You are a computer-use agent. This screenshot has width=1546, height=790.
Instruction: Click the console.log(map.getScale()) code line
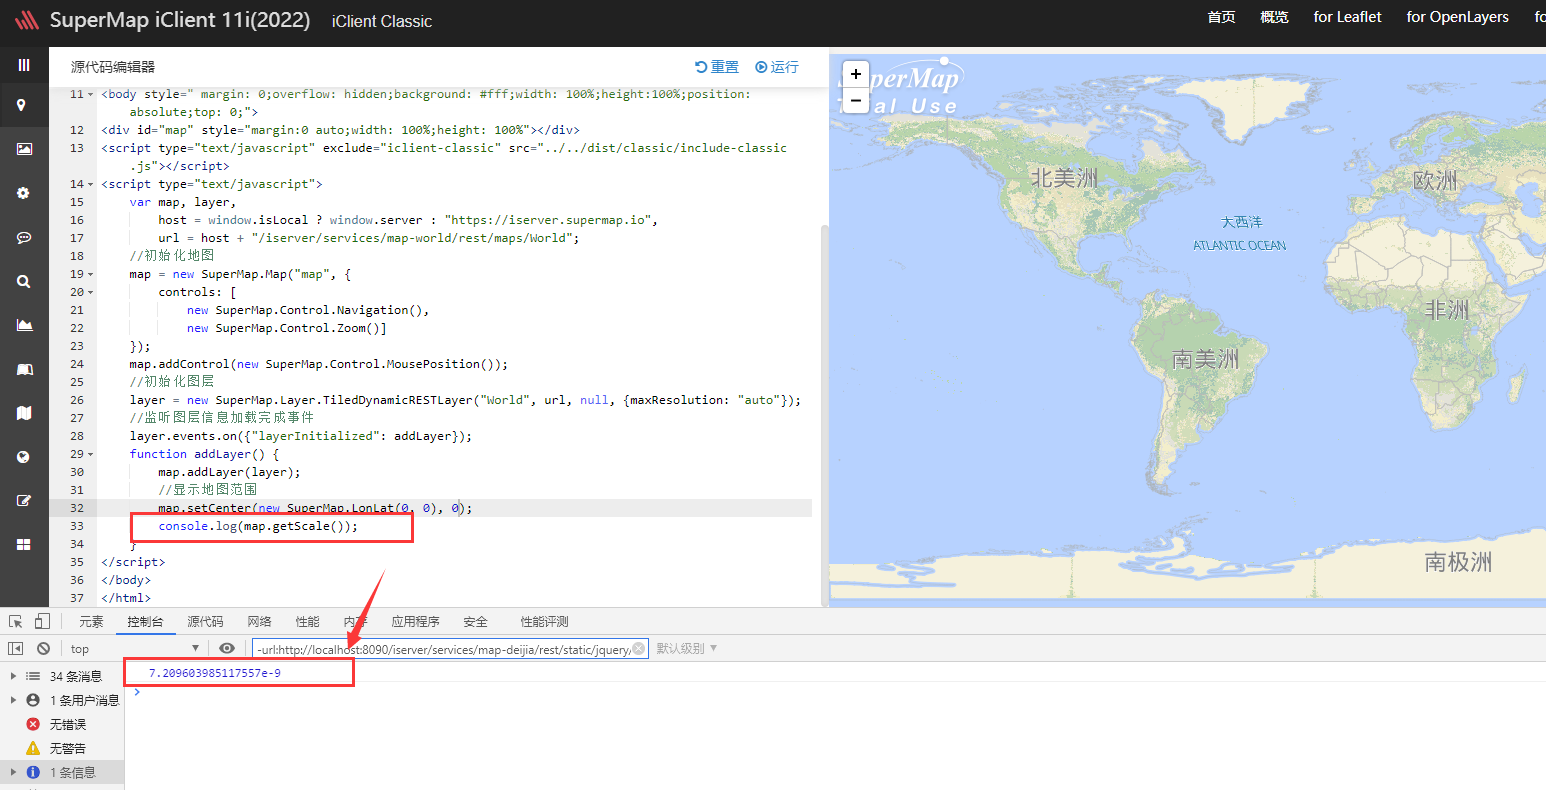258,526
